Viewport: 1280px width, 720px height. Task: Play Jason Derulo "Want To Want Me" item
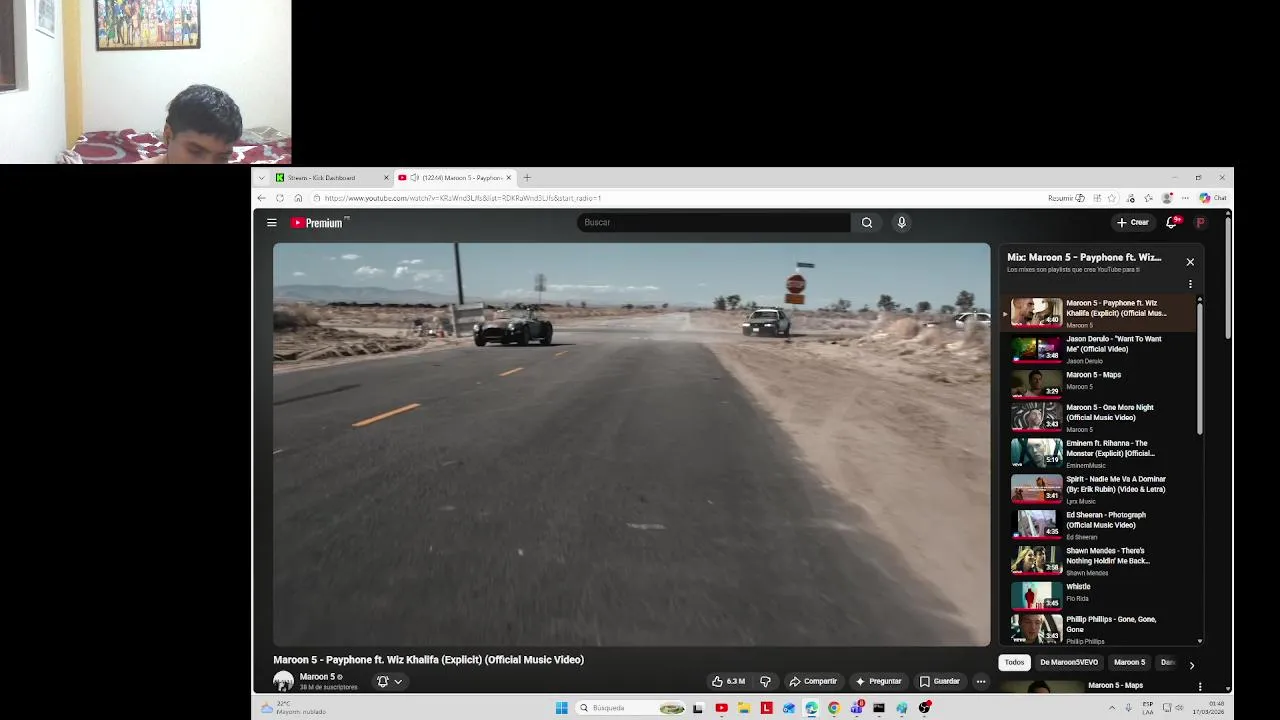coord(1100,349)
